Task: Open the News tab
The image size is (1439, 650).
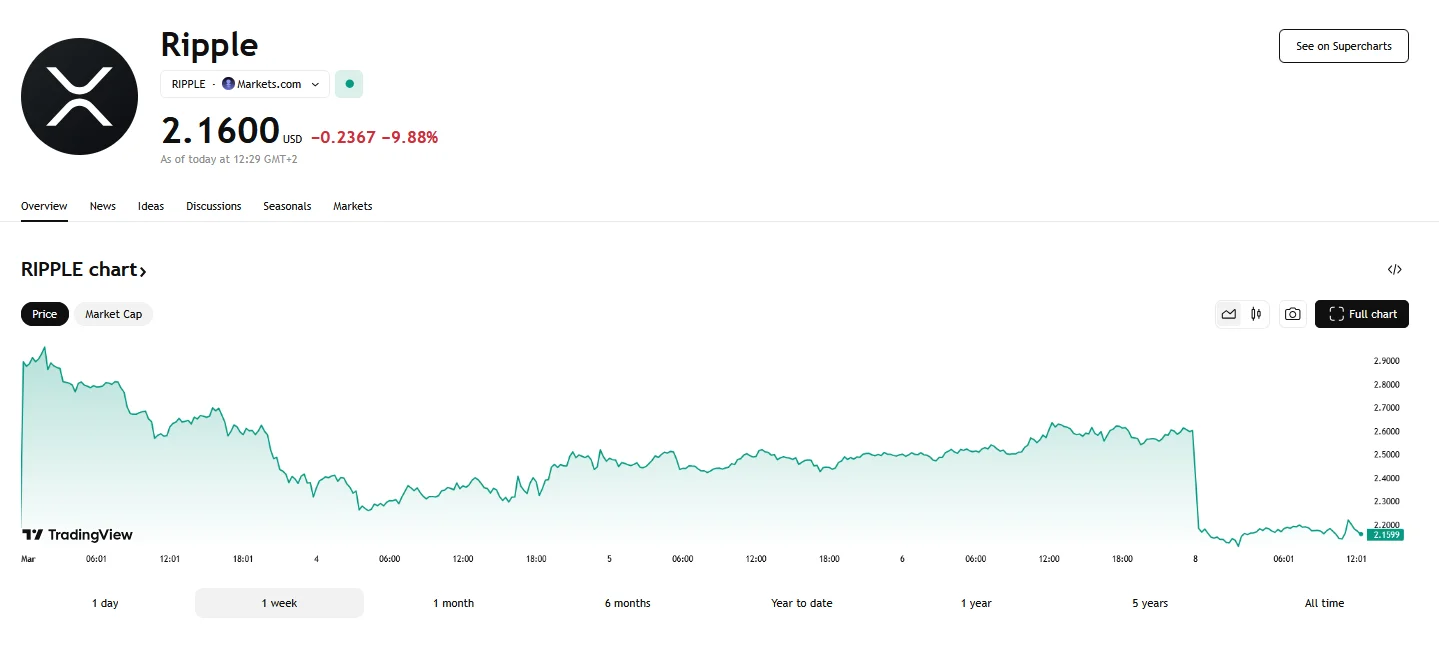Action: click(102, 206)
